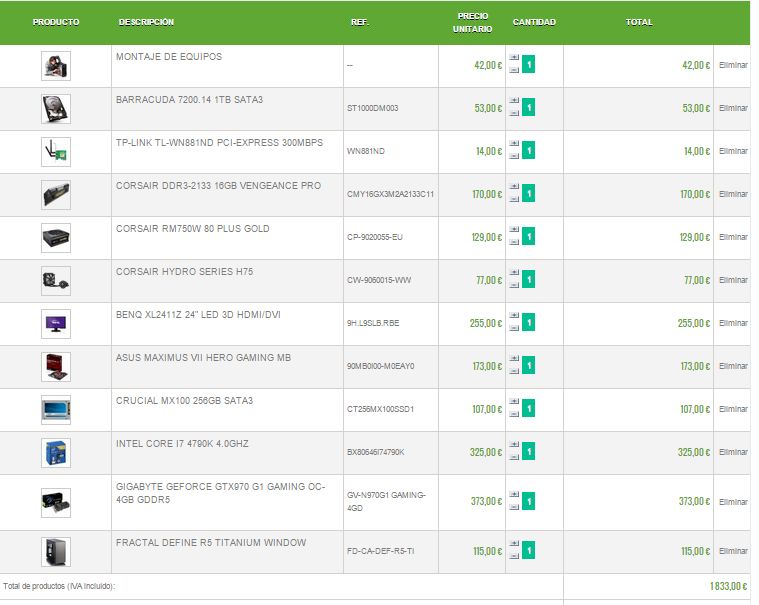Decrease quantity of BENQ XL2411Z monitor

(x=514, y=329)
